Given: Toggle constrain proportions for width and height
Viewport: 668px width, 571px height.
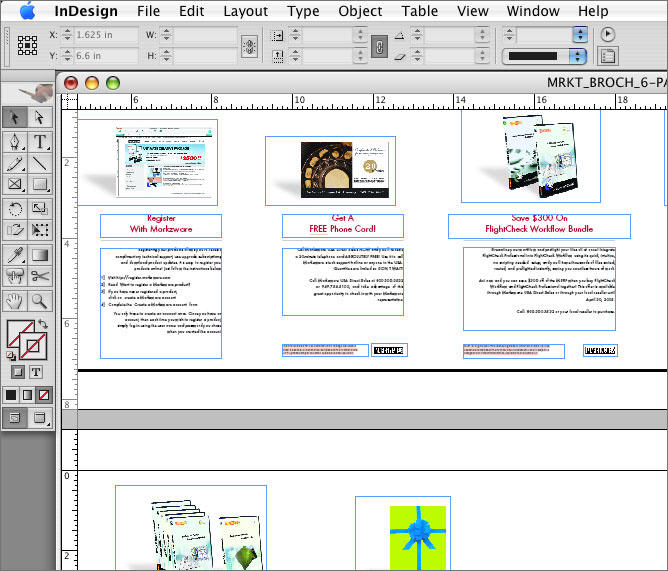Looking at the screenshot, I should click(250, 46).
